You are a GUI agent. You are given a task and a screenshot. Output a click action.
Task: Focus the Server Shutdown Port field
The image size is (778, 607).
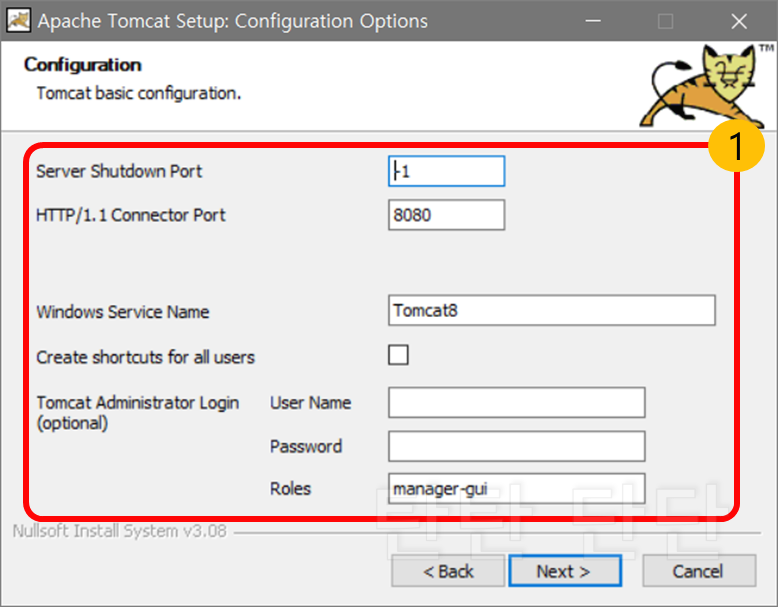tap(447, 171)
